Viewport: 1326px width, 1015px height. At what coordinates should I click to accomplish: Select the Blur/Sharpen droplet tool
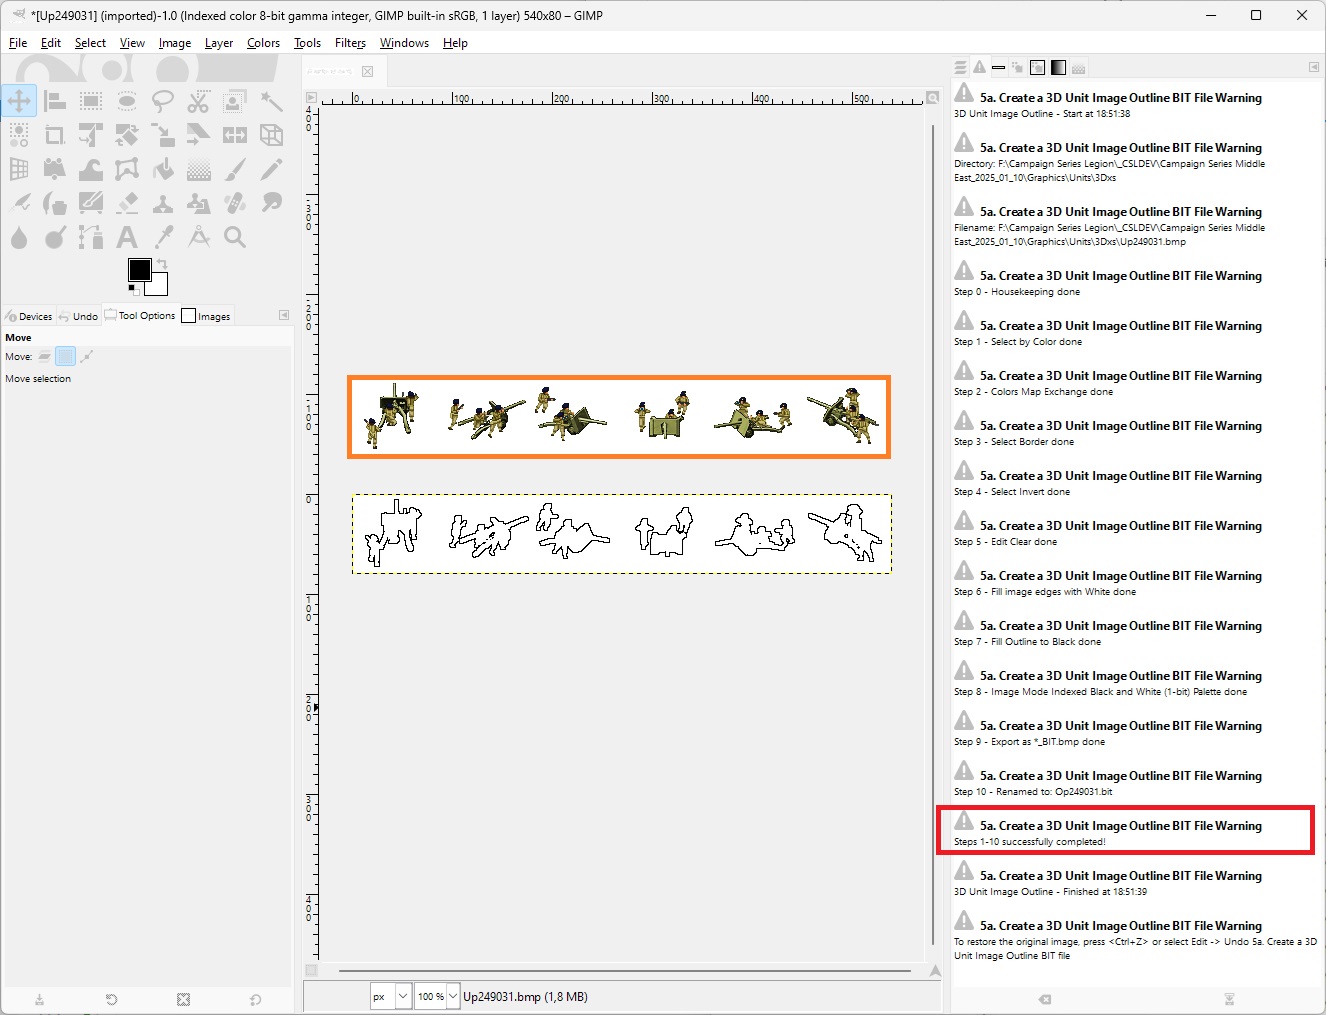click(19, 237)
